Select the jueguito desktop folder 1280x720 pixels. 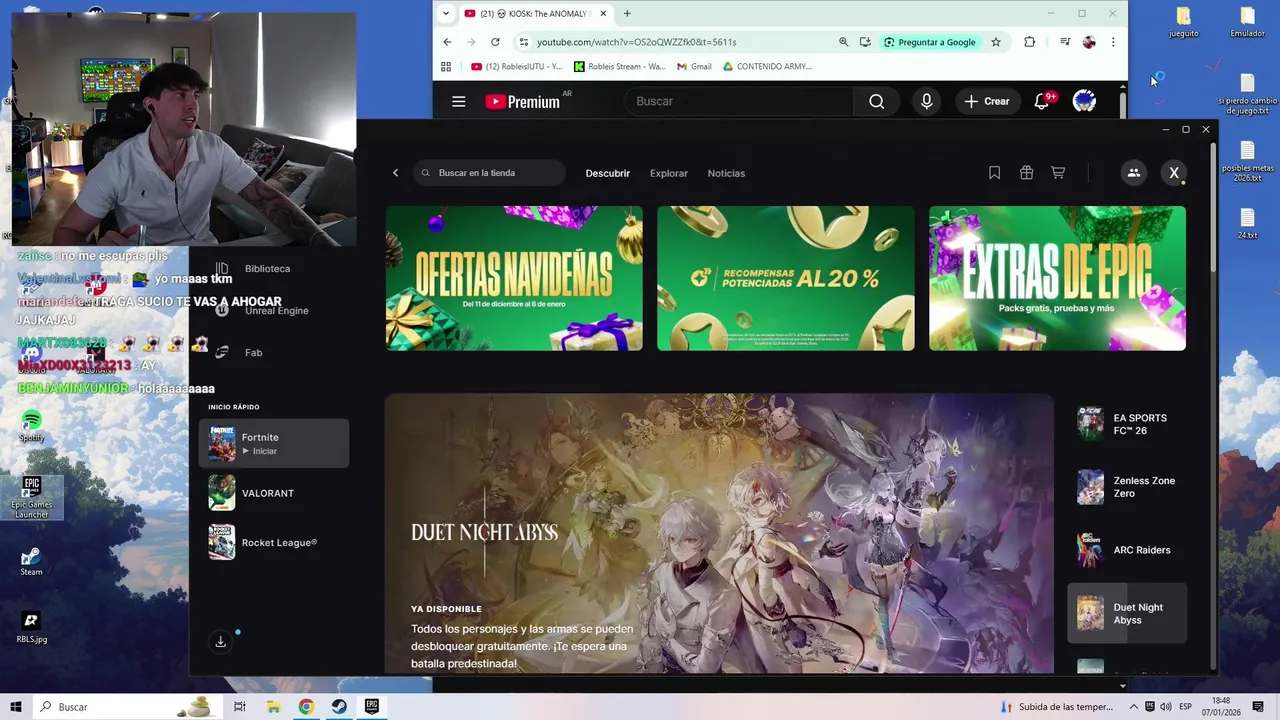(1184, 22)
